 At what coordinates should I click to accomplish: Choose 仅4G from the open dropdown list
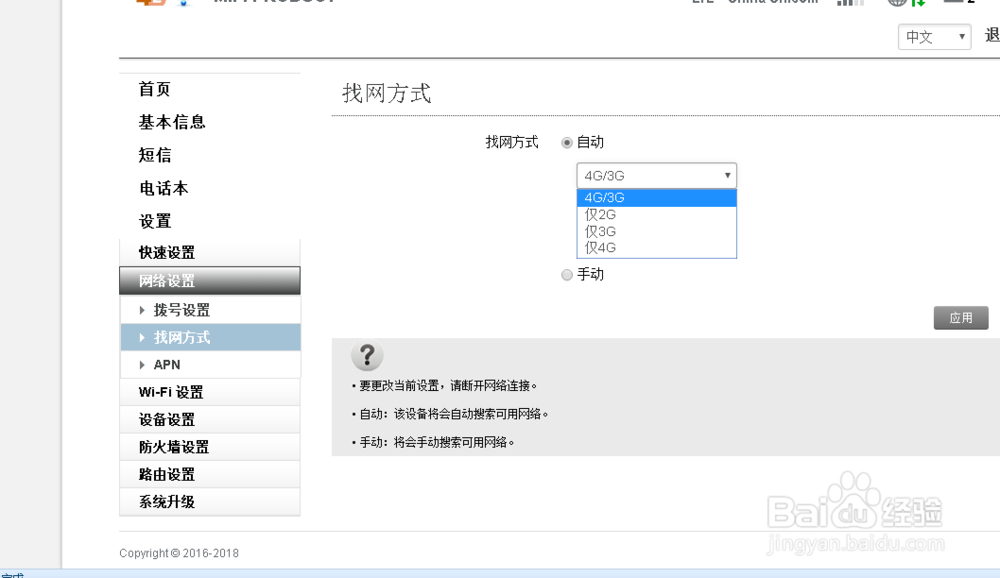tap(601, 247)
